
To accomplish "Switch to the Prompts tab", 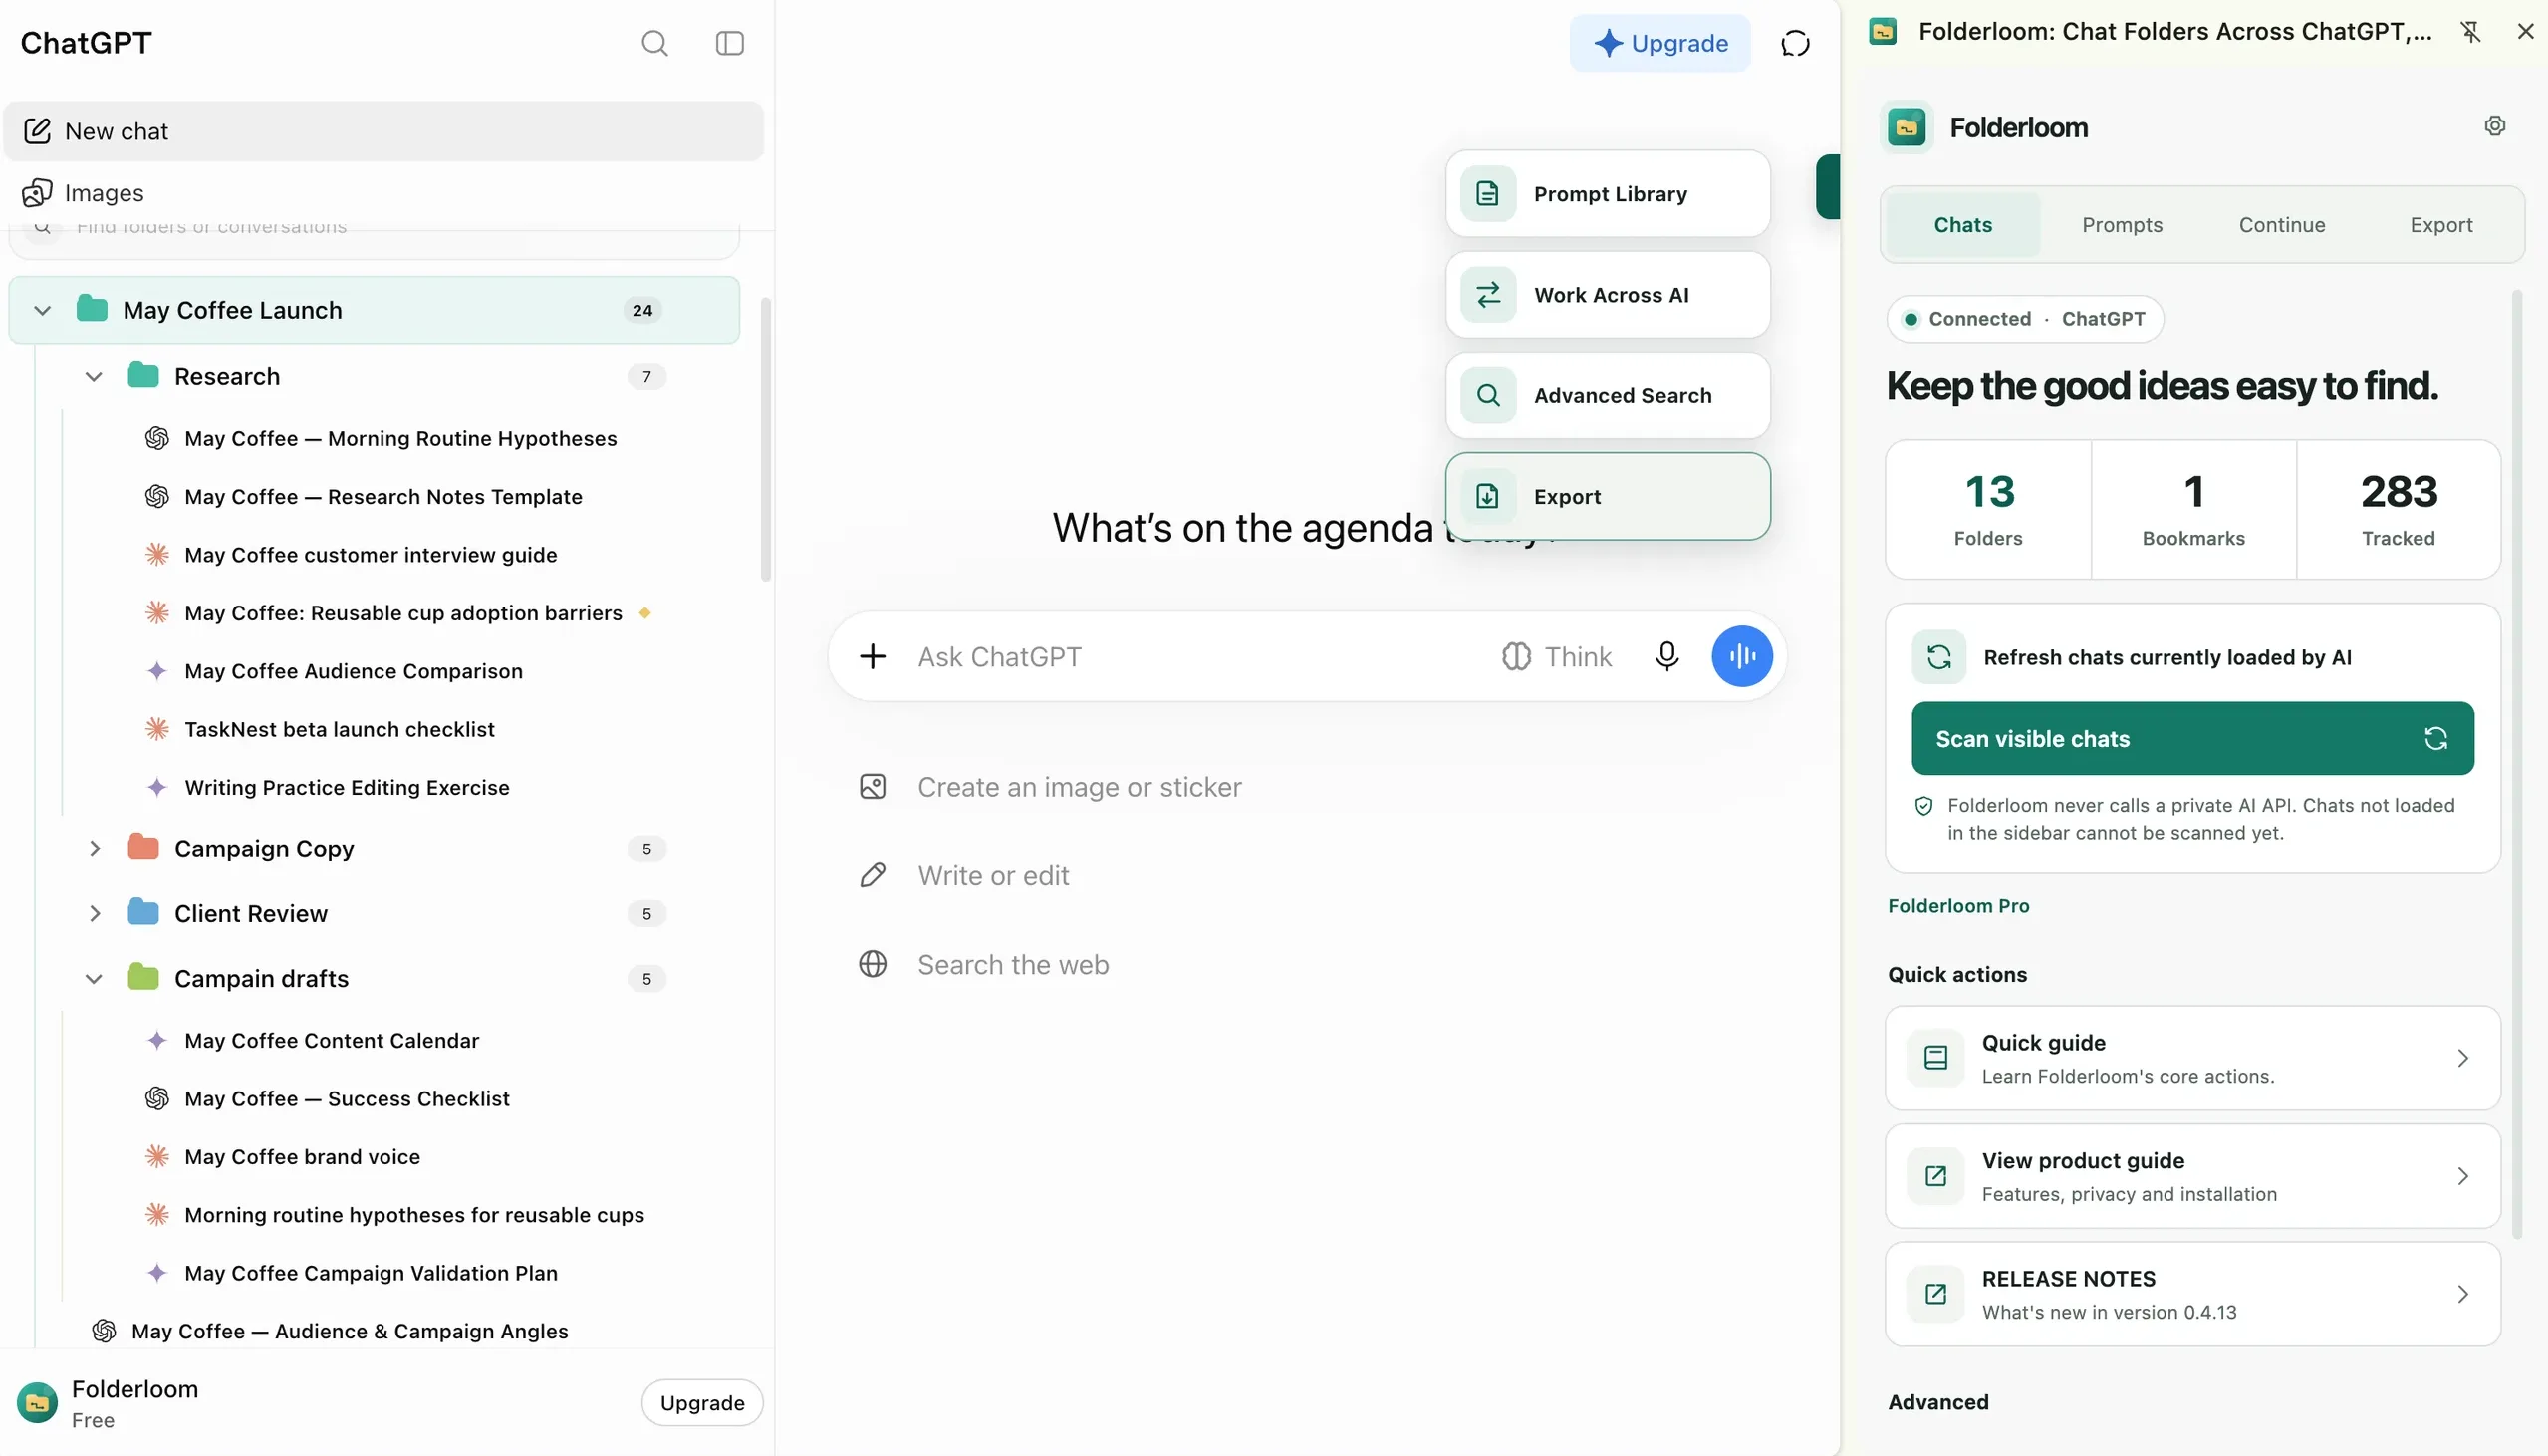I will coord(2121,225).
